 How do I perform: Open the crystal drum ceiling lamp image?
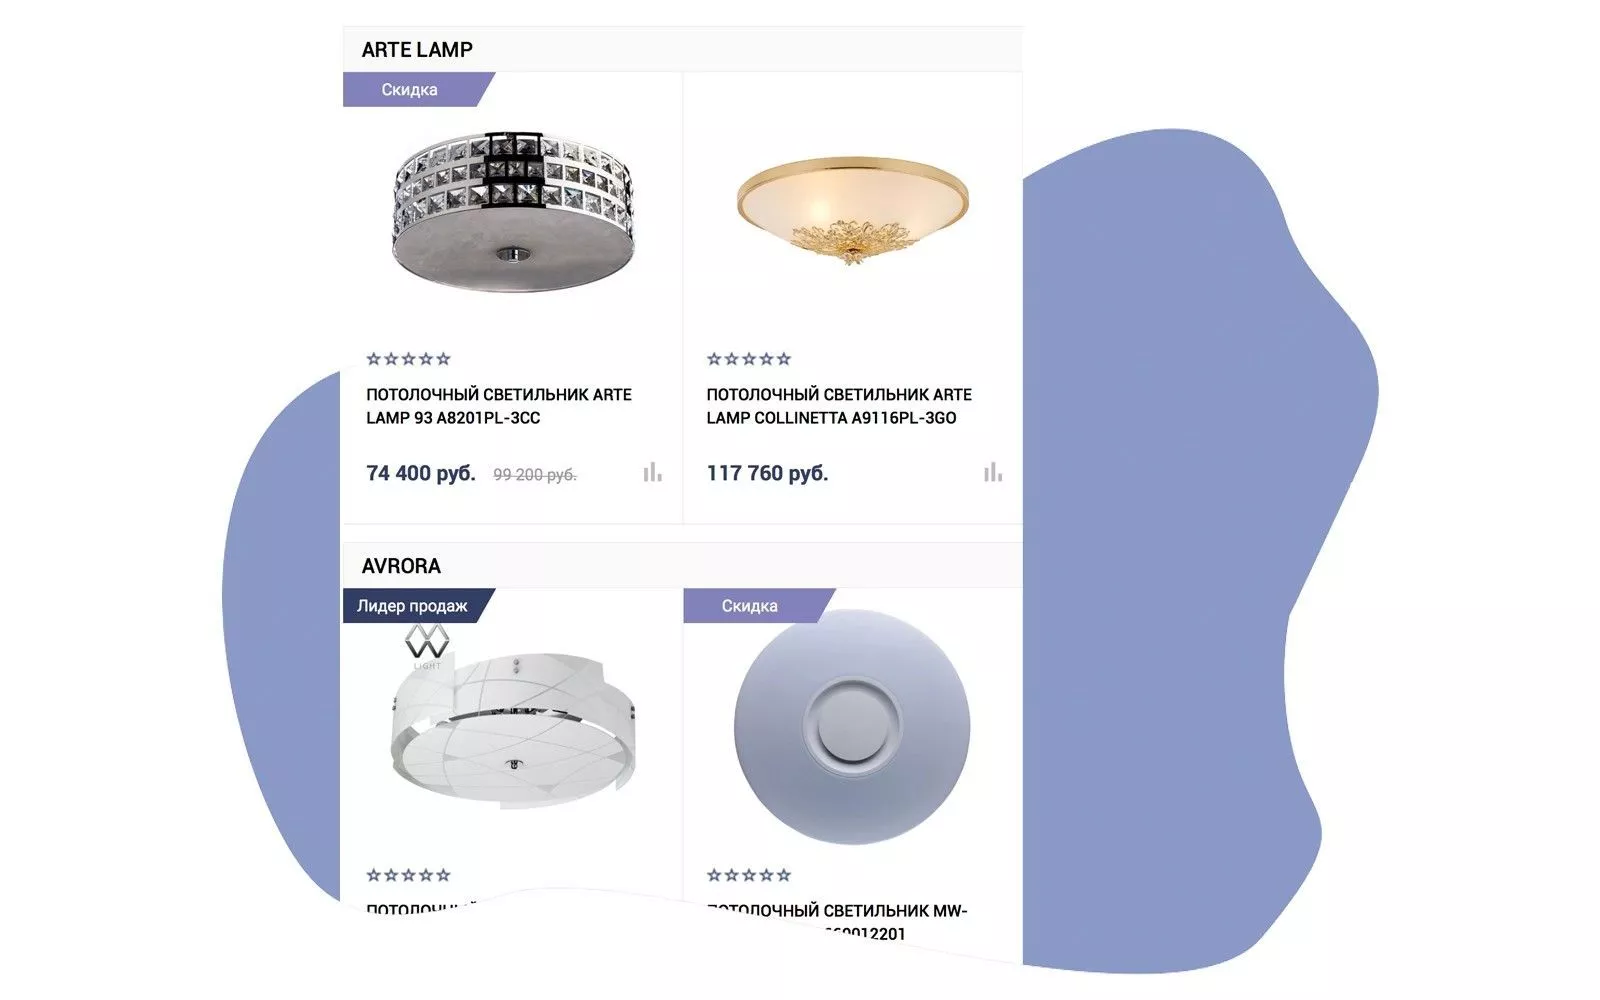(513, 212)
